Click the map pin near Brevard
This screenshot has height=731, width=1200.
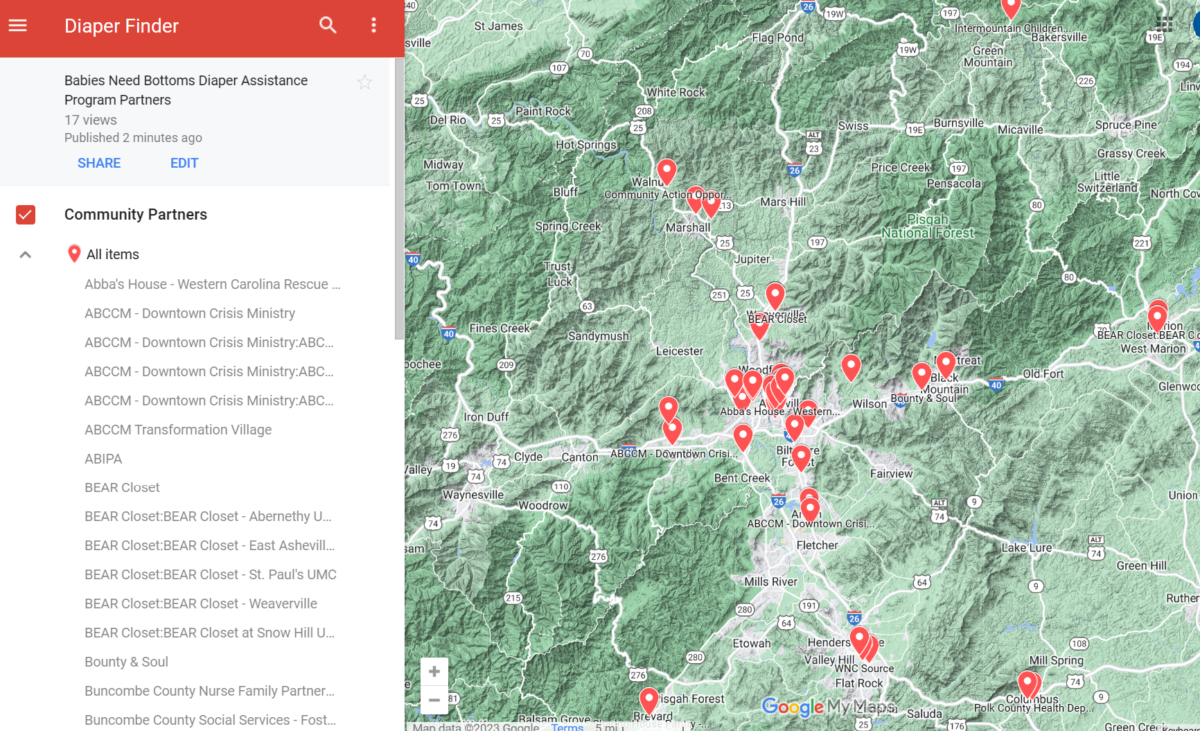(x=649, y=699)
